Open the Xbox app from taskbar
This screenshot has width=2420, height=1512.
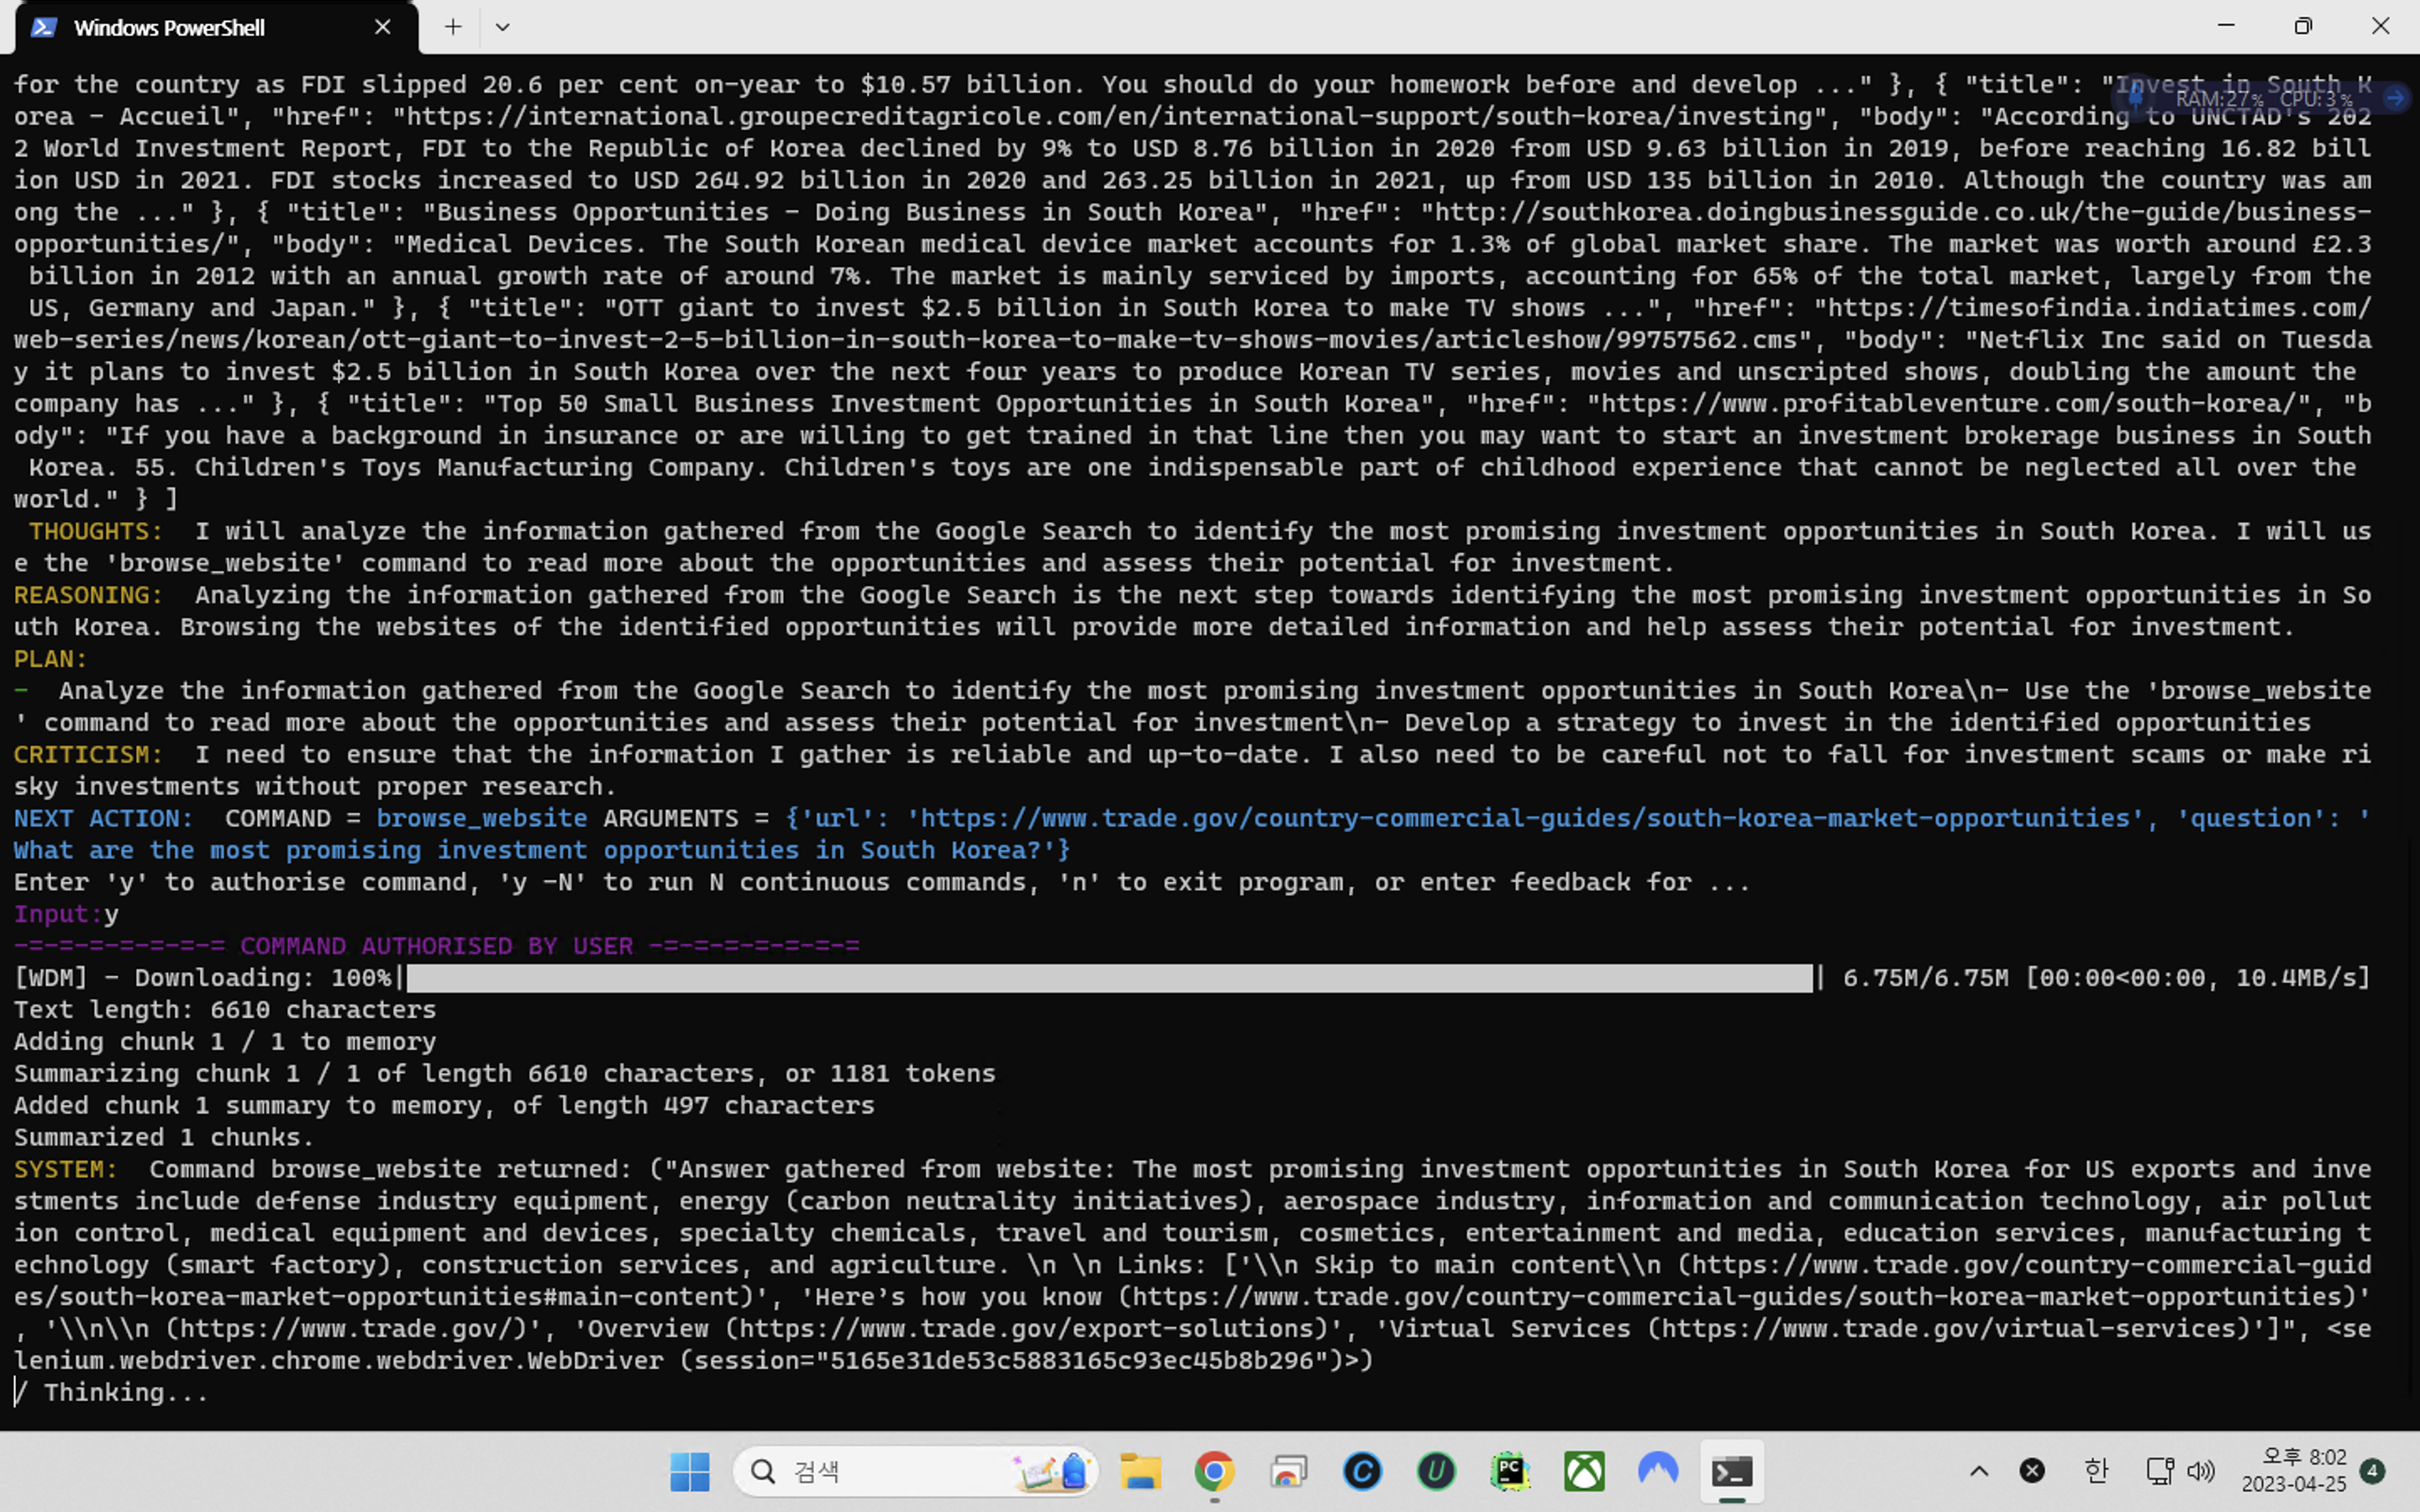click(x=1584, y=1471)
